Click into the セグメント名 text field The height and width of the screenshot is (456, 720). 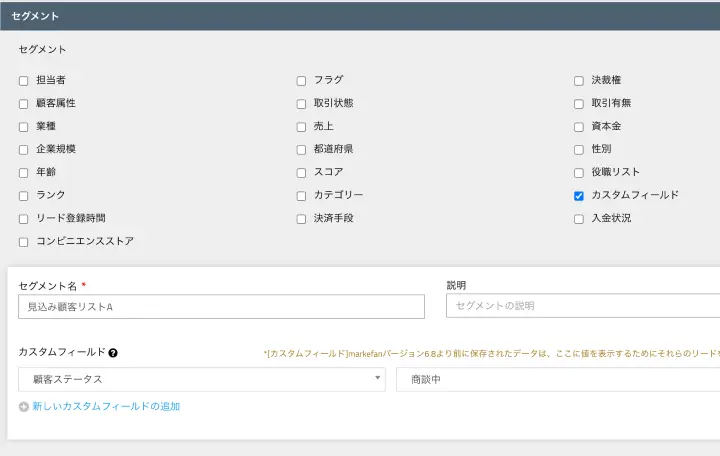pos(221,307)
